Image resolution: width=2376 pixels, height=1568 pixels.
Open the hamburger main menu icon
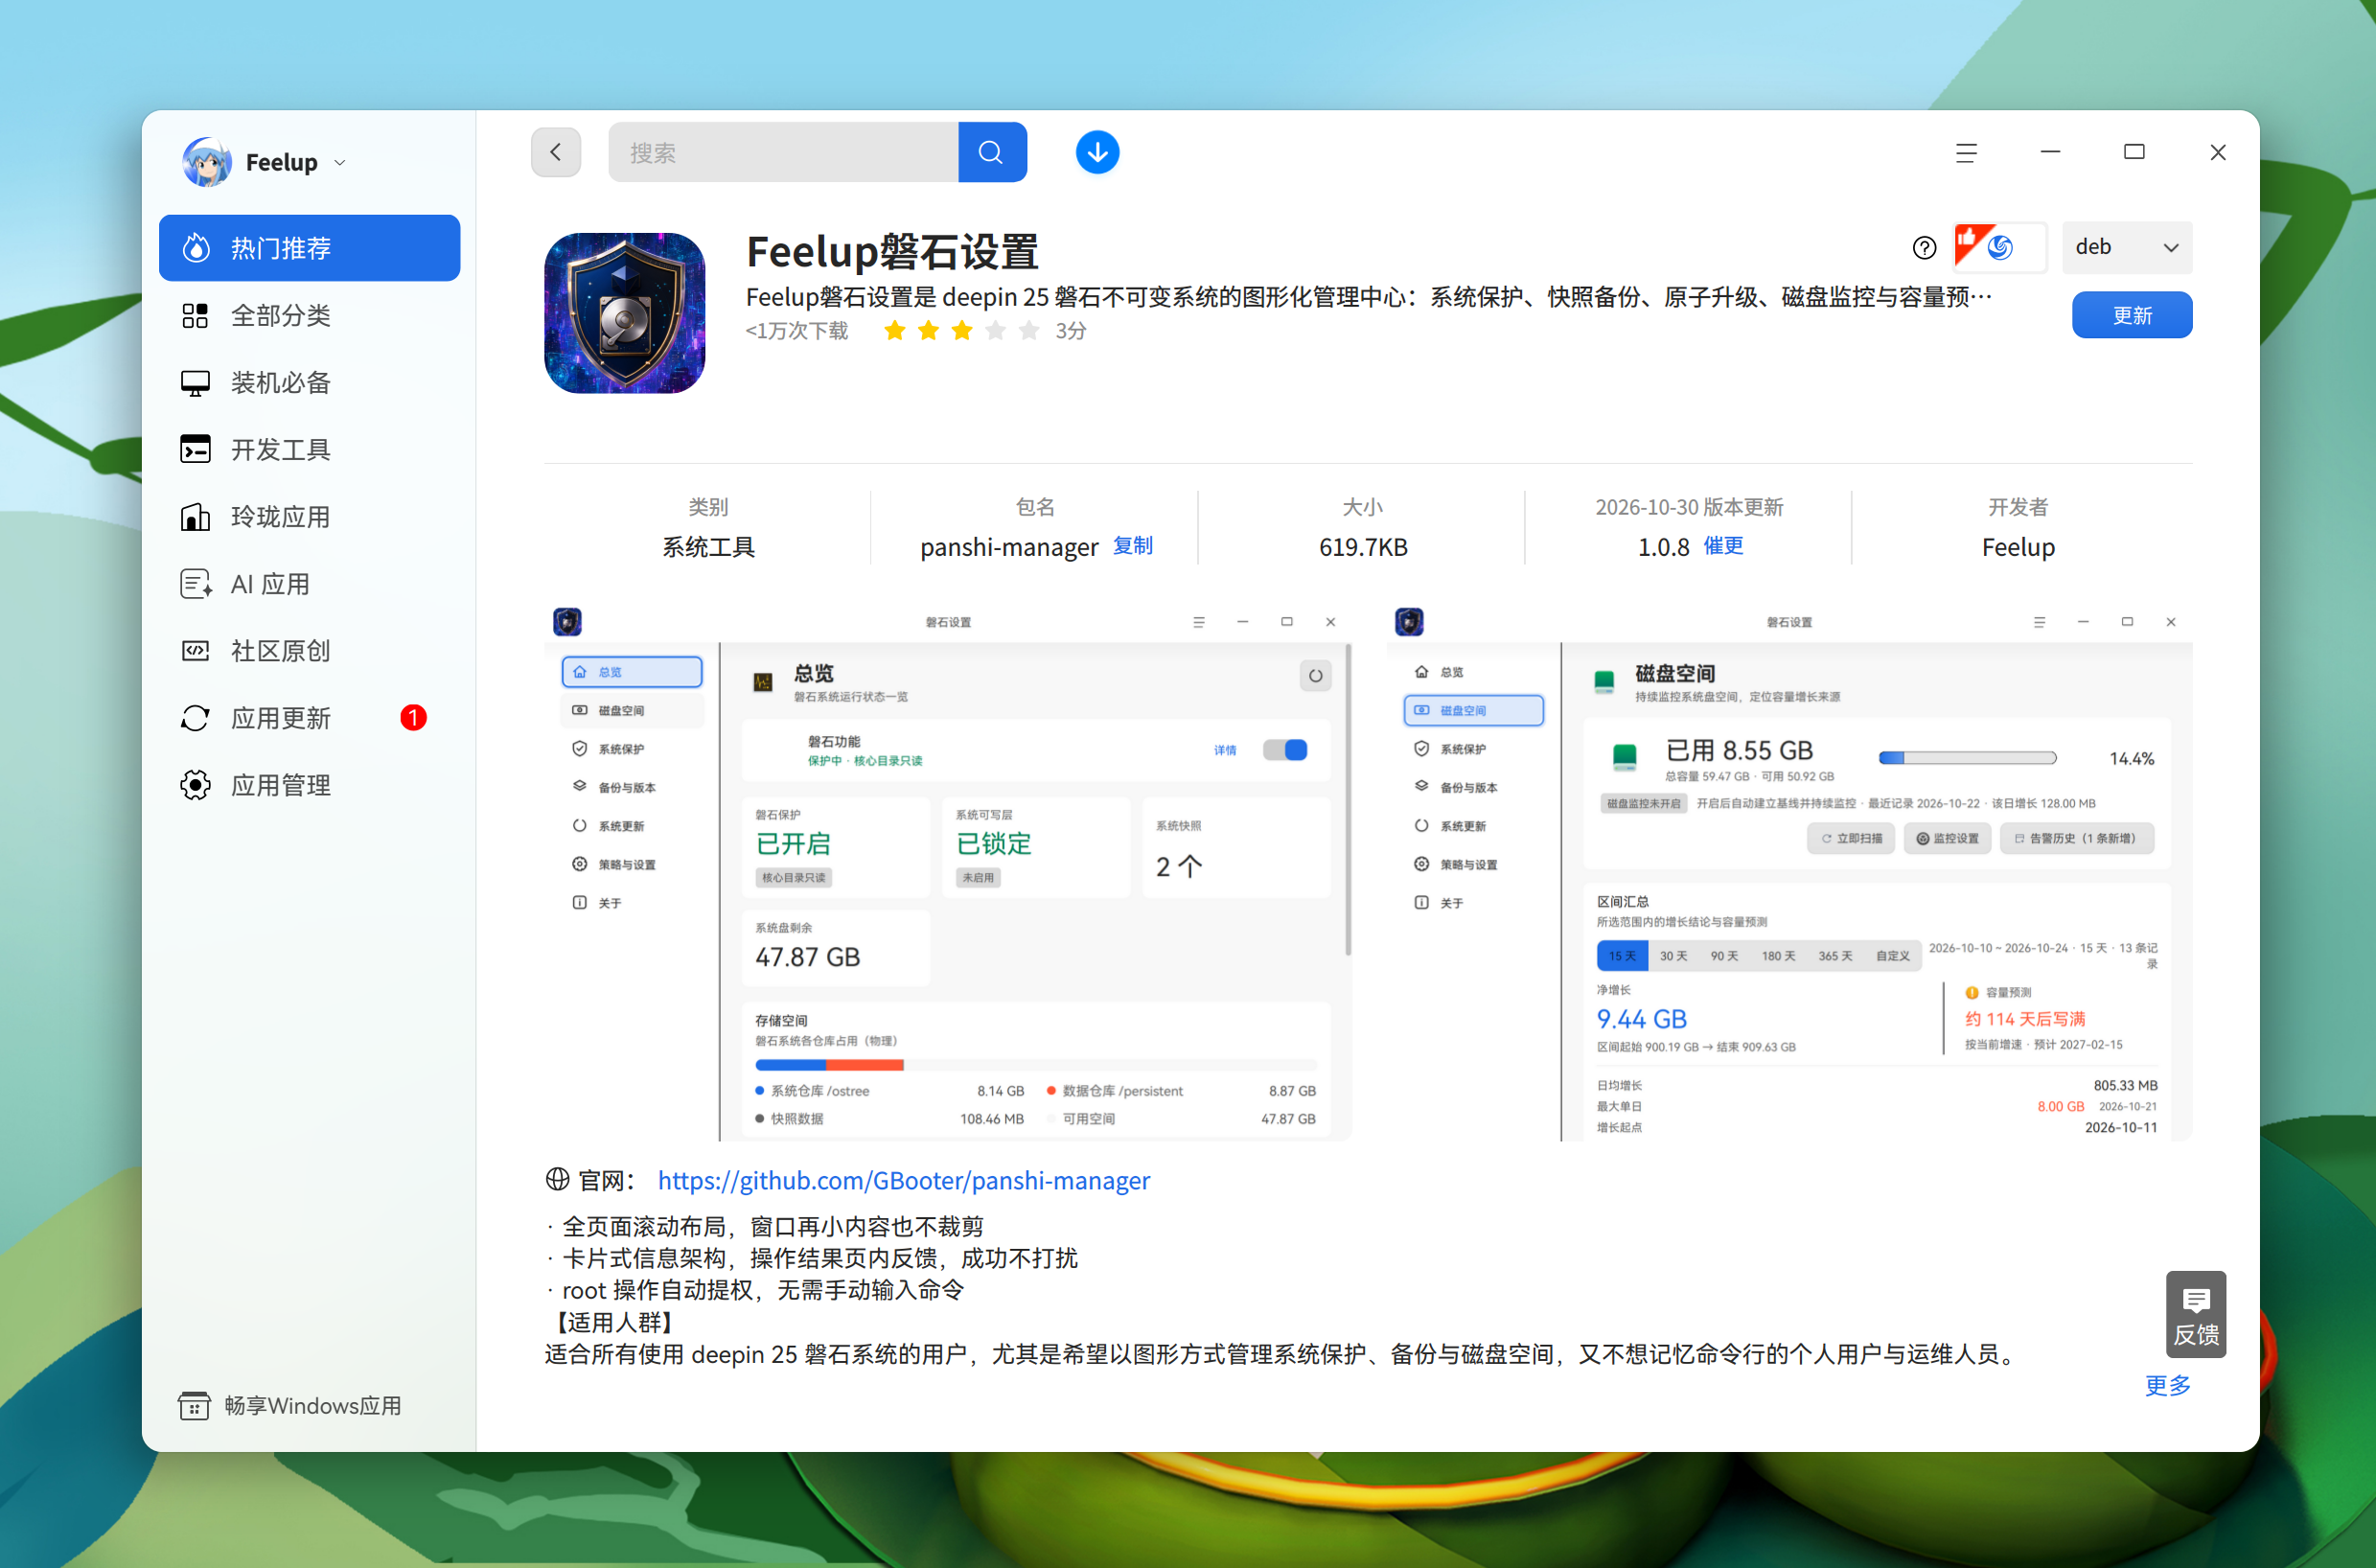[x=1966, y=152]
